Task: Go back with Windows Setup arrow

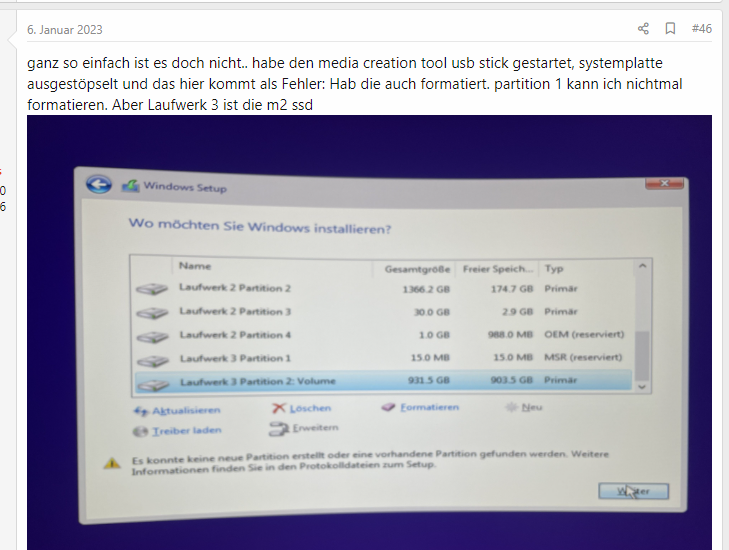Action: tap(99, 185)
